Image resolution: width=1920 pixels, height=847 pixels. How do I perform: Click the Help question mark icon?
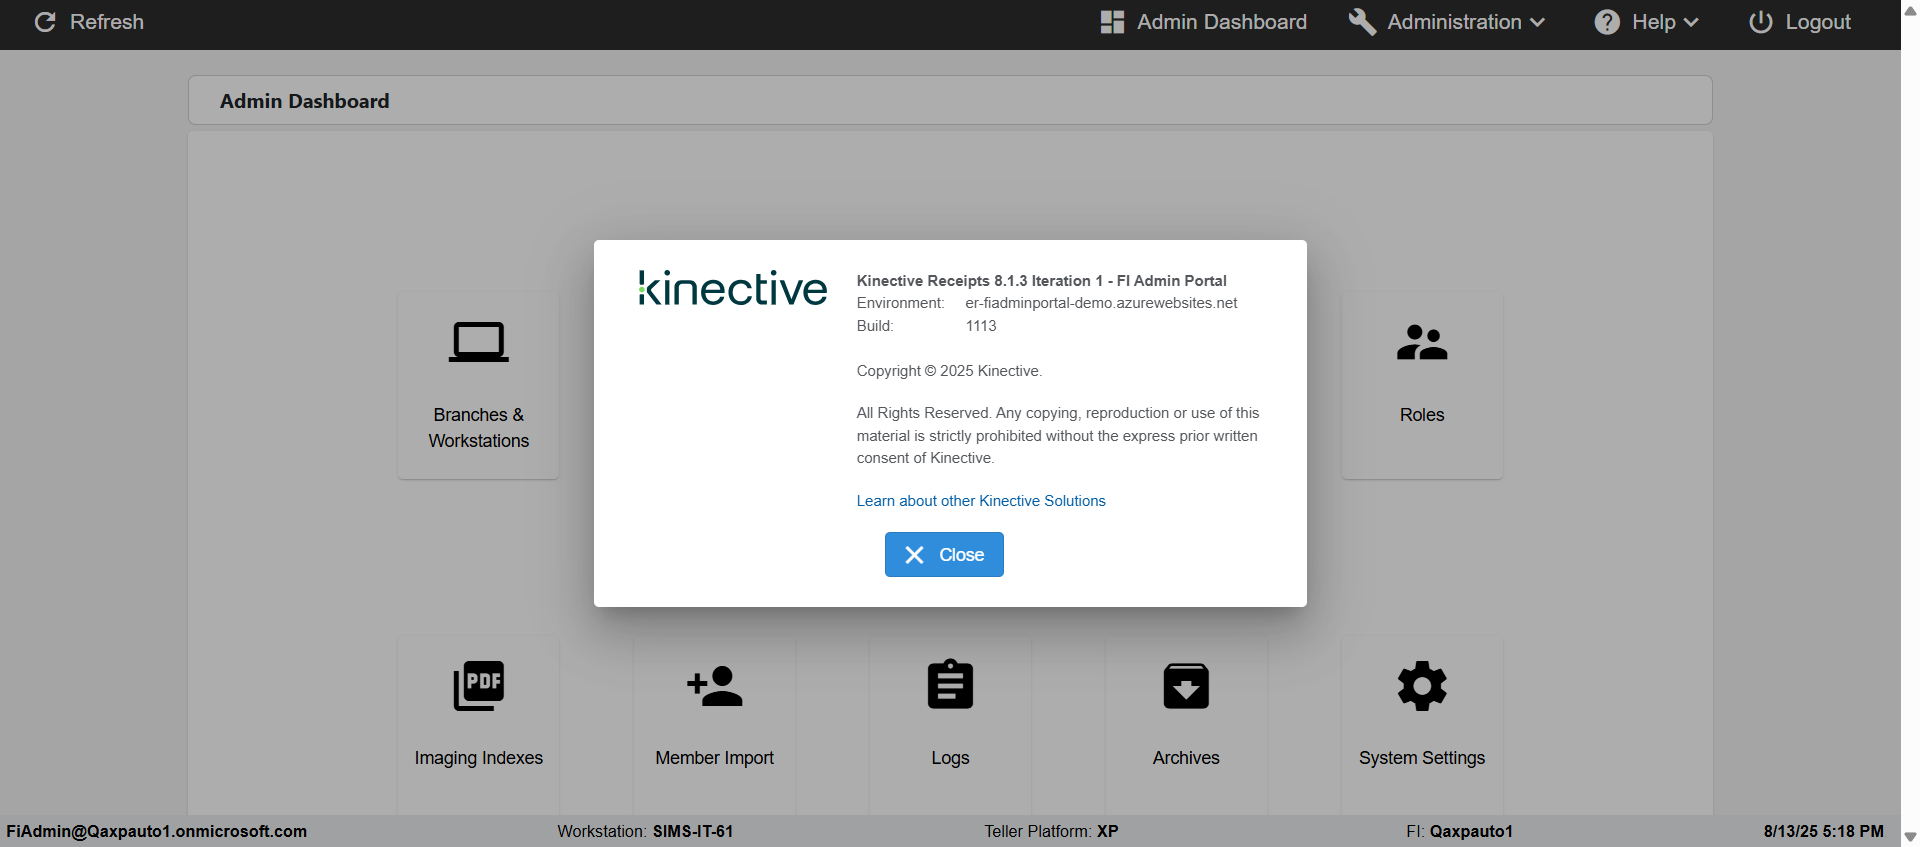(1607, 22)
